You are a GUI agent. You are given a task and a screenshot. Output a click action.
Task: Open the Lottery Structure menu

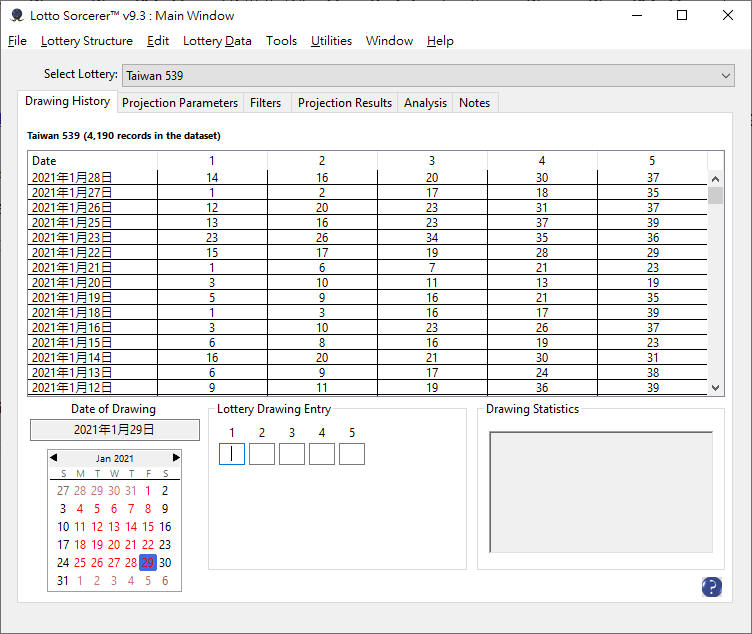pos(86,41)
